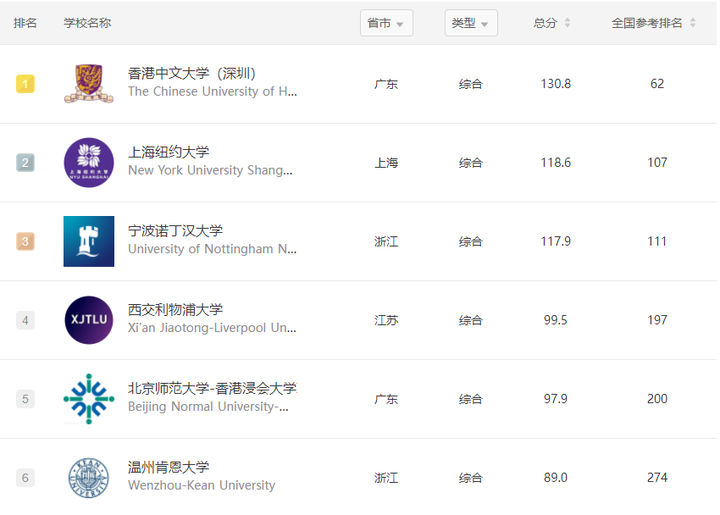Click the NYU Shanghai purple logo
720x515 pixels.
(x=89, y=162)
